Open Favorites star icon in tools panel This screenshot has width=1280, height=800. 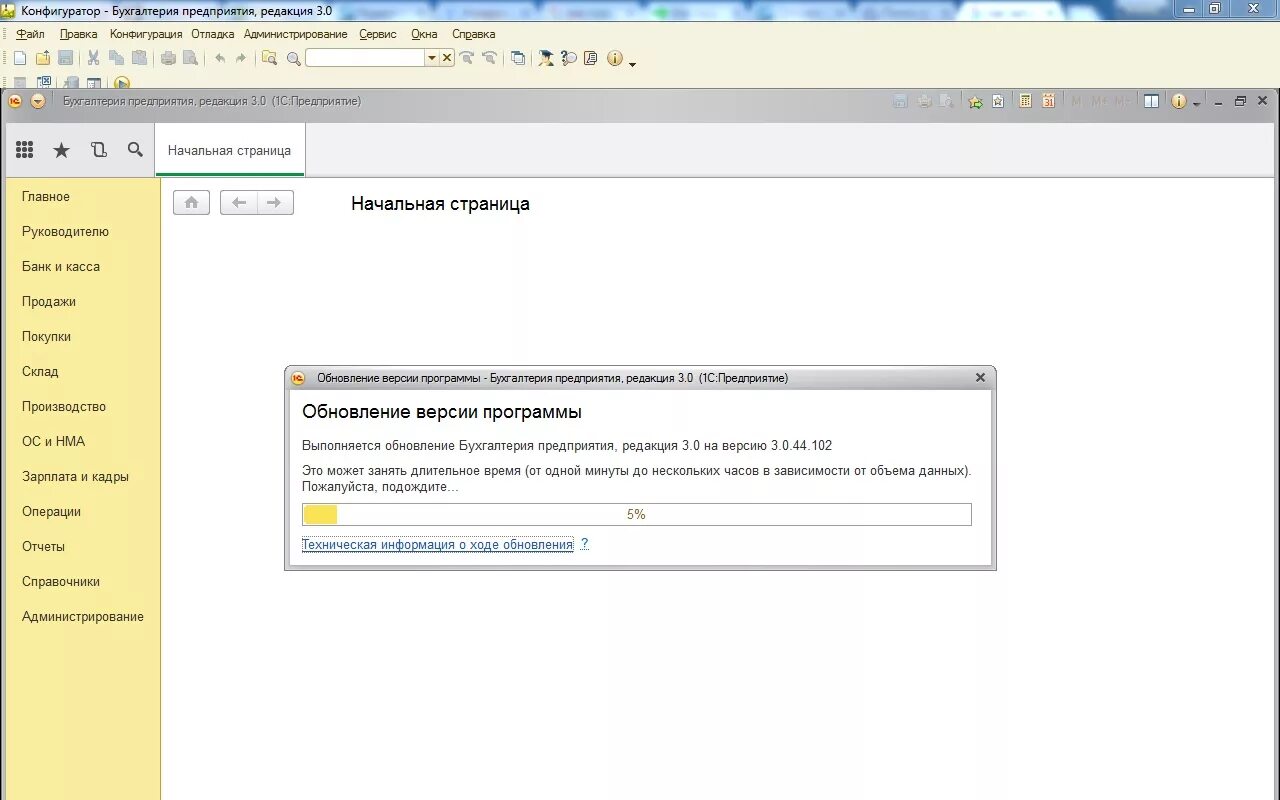[x=61, y=150]
